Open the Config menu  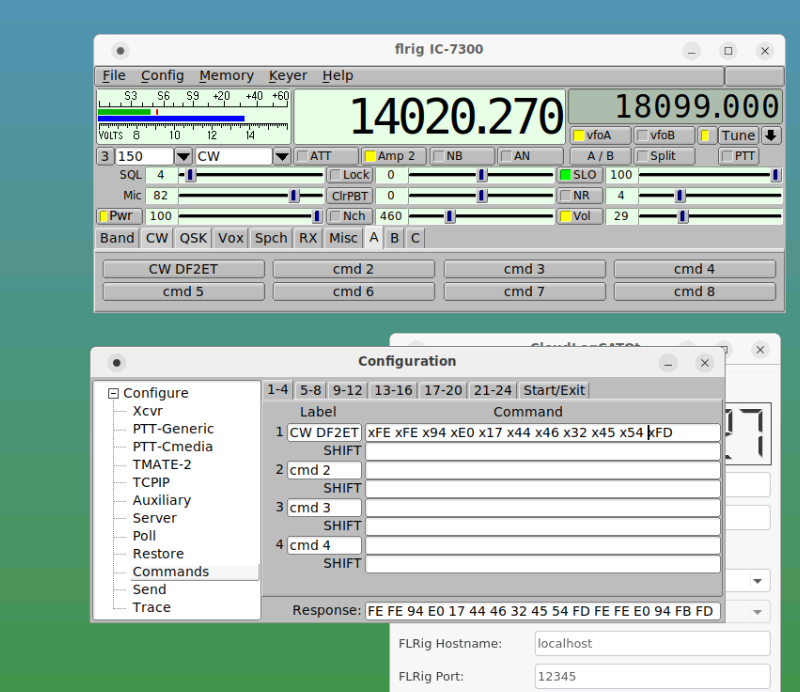click(x=162, y=76)
